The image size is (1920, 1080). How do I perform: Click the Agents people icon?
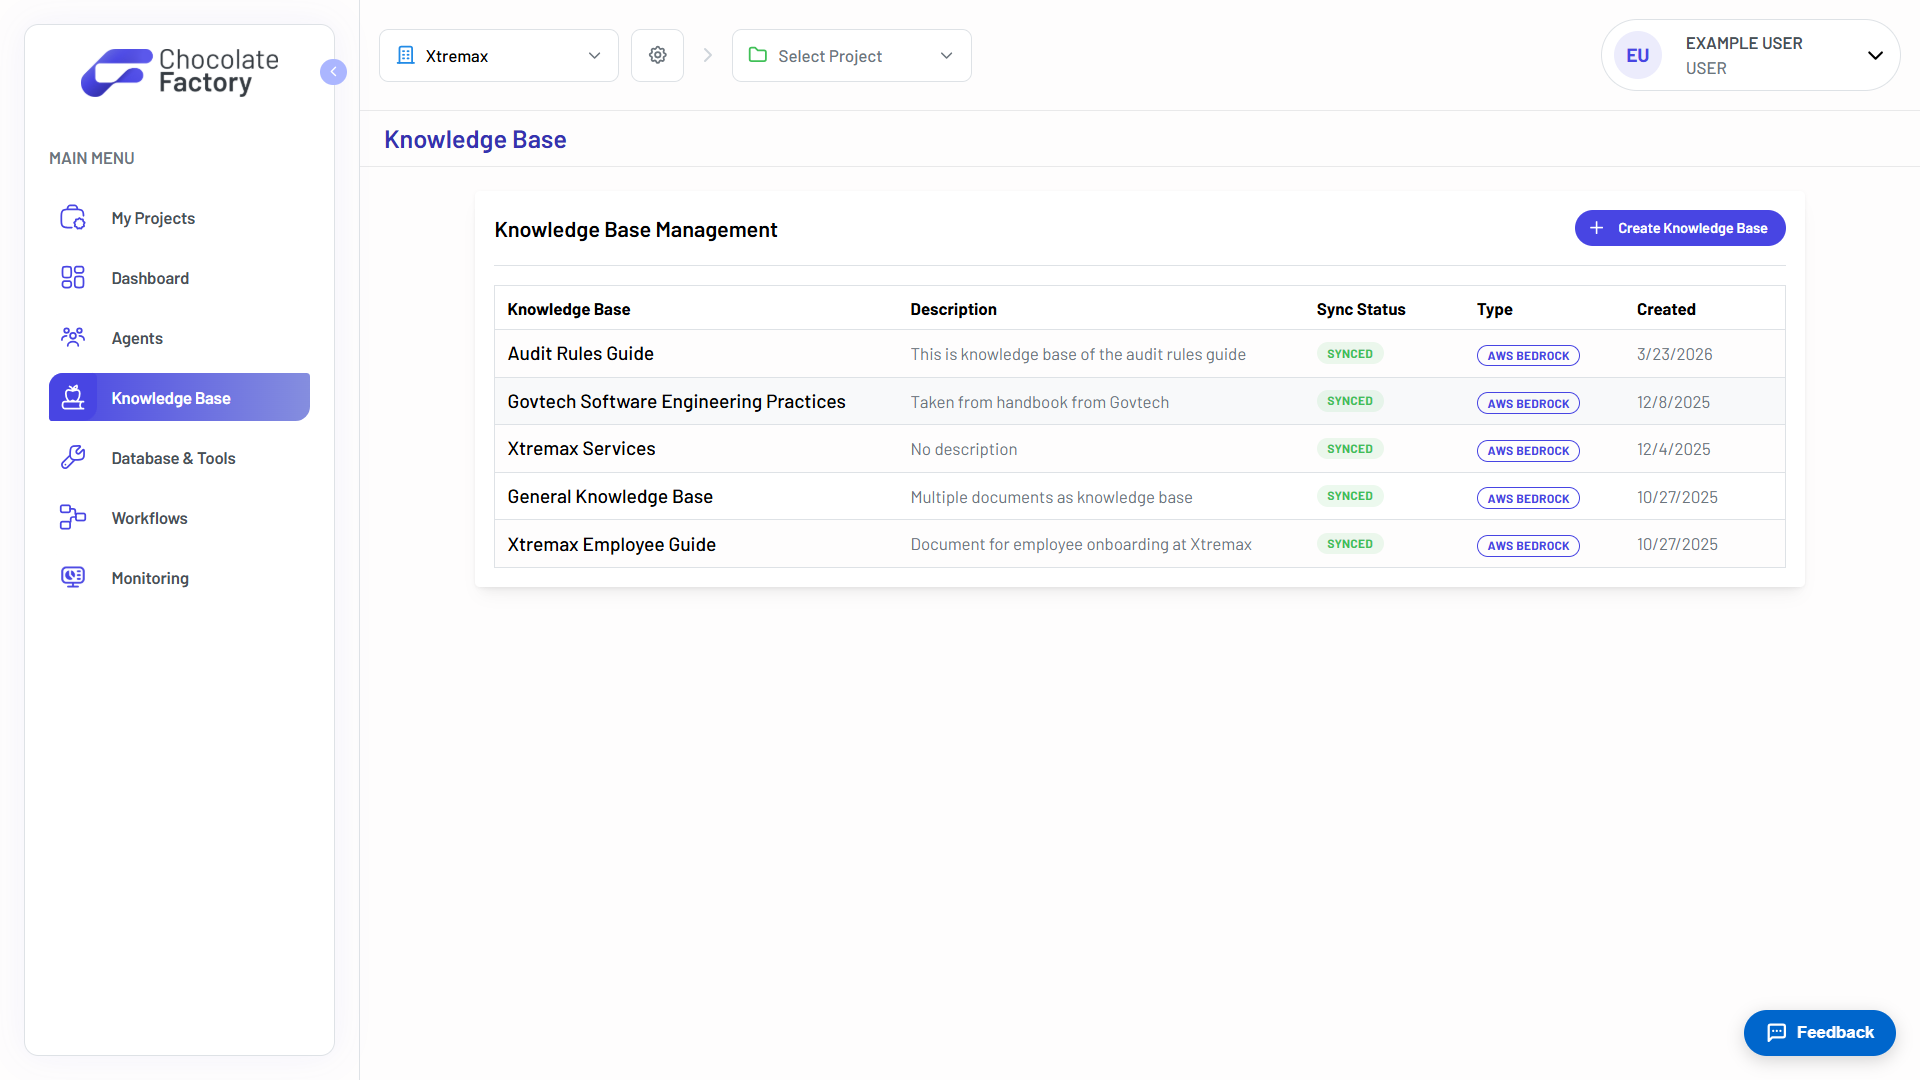73,338
